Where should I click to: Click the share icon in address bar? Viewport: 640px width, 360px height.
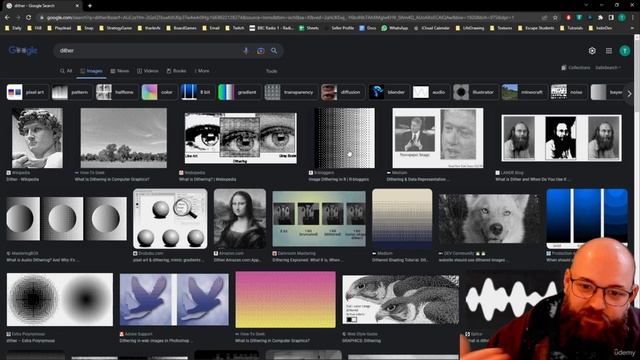[544, 18]
